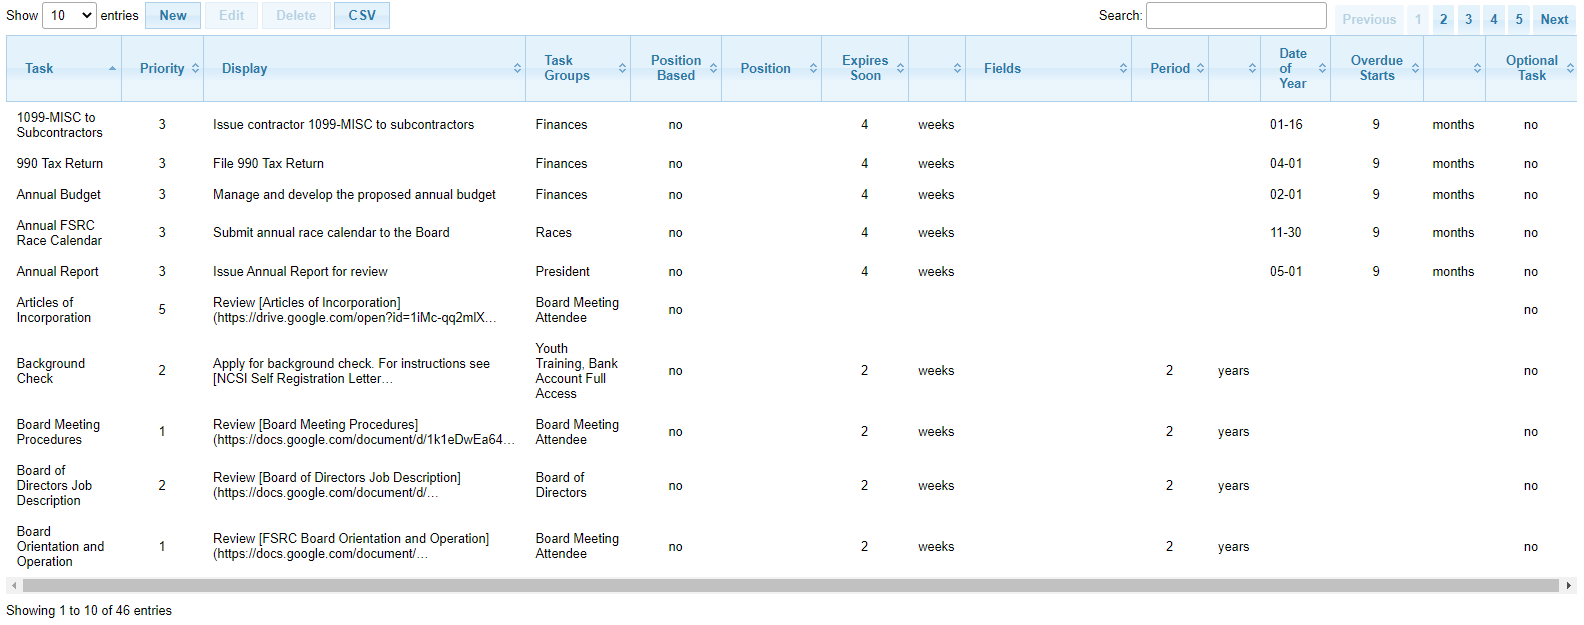Screen dimensions: 1584x625
Task: Sort by Fields column header
Action: [x=1048, y=68]
